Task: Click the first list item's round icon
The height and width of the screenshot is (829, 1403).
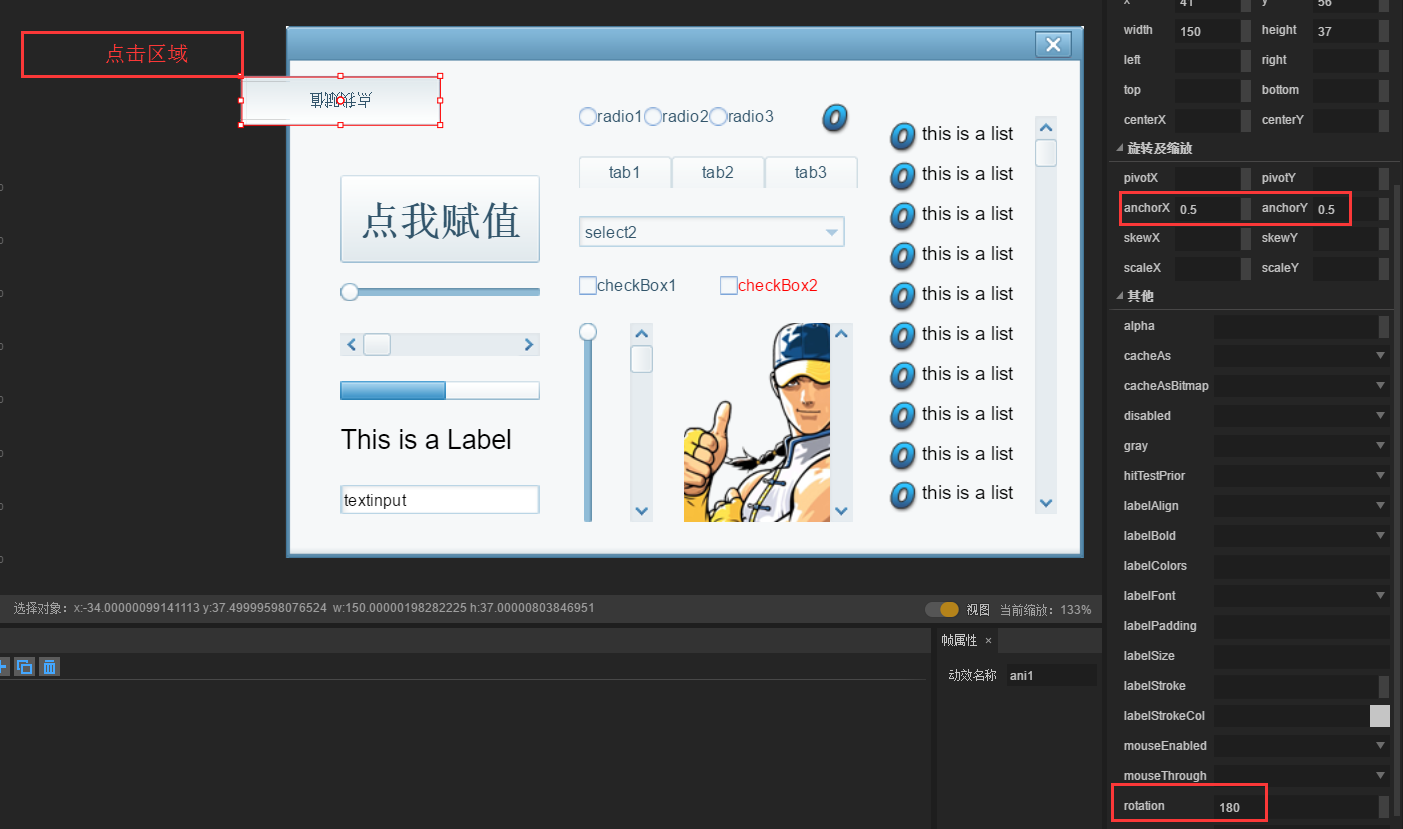Action: 902,135
